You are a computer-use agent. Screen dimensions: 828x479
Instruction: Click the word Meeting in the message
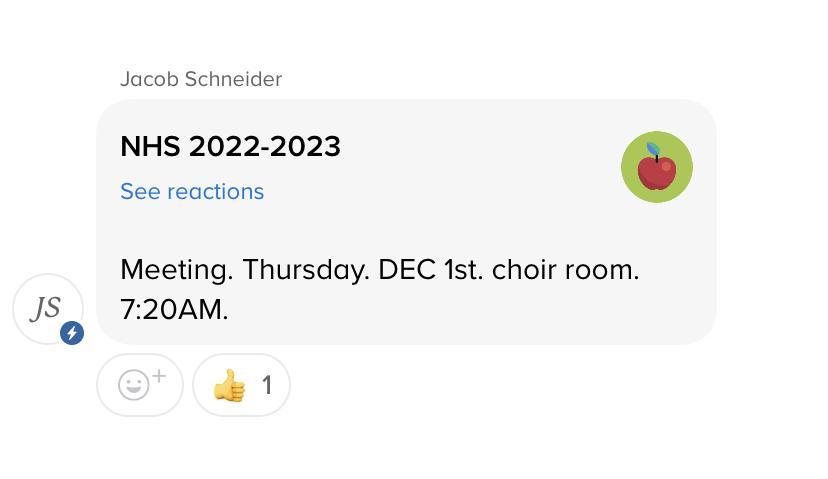coord(176,270)
